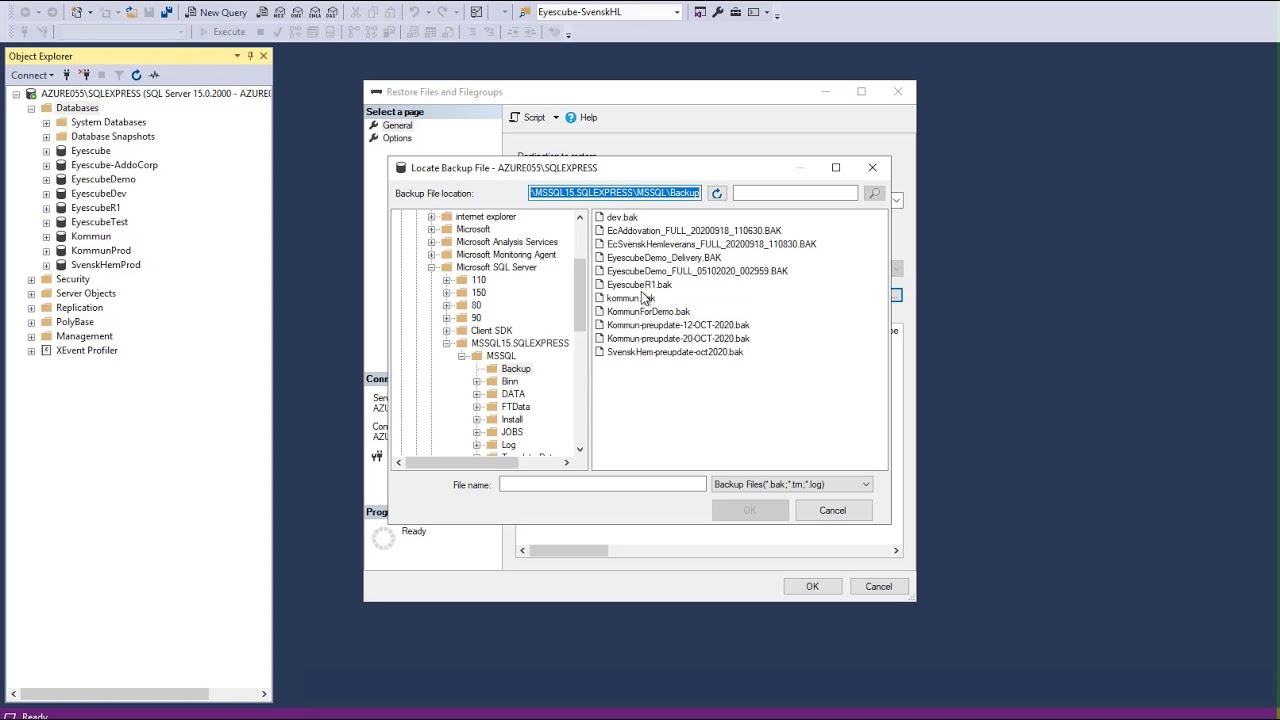Click Cancel in Locate Backup File dialog
The image size is (1280, 720).
[x=833, y=511]
